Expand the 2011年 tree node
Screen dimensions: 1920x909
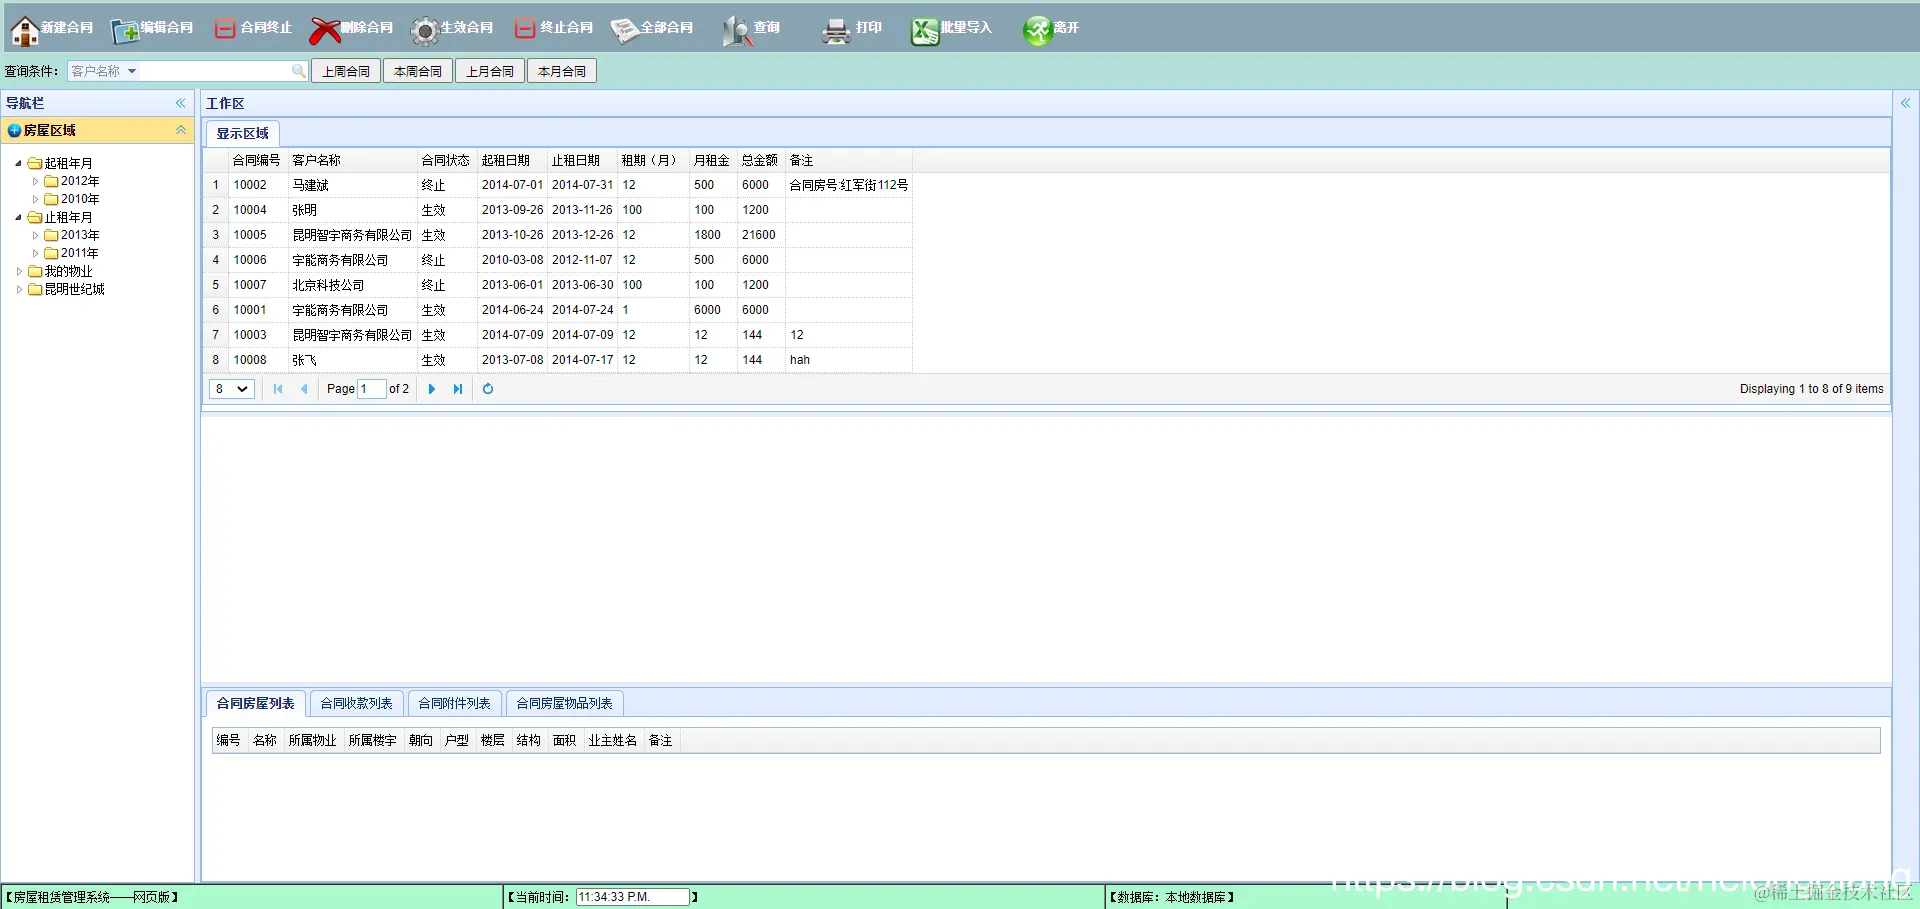(x=35, y=253)
